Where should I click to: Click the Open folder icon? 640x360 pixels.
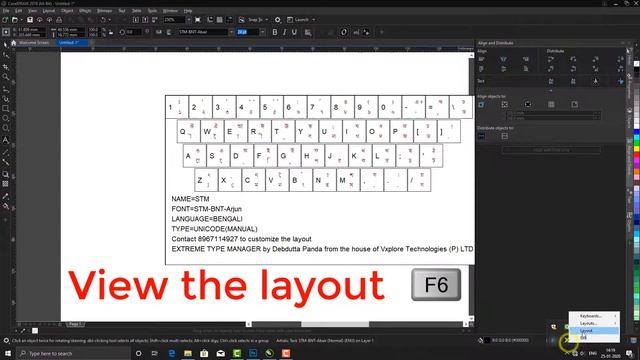[15, 20]
